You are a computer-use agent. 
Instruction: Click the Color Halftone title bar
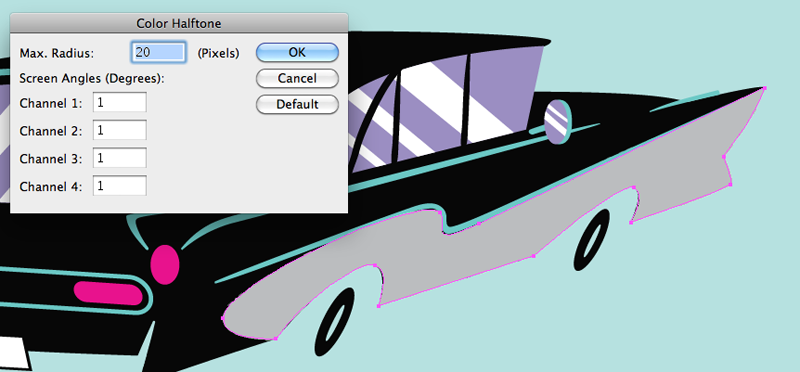pyautogui.click(x=179, y=23)
